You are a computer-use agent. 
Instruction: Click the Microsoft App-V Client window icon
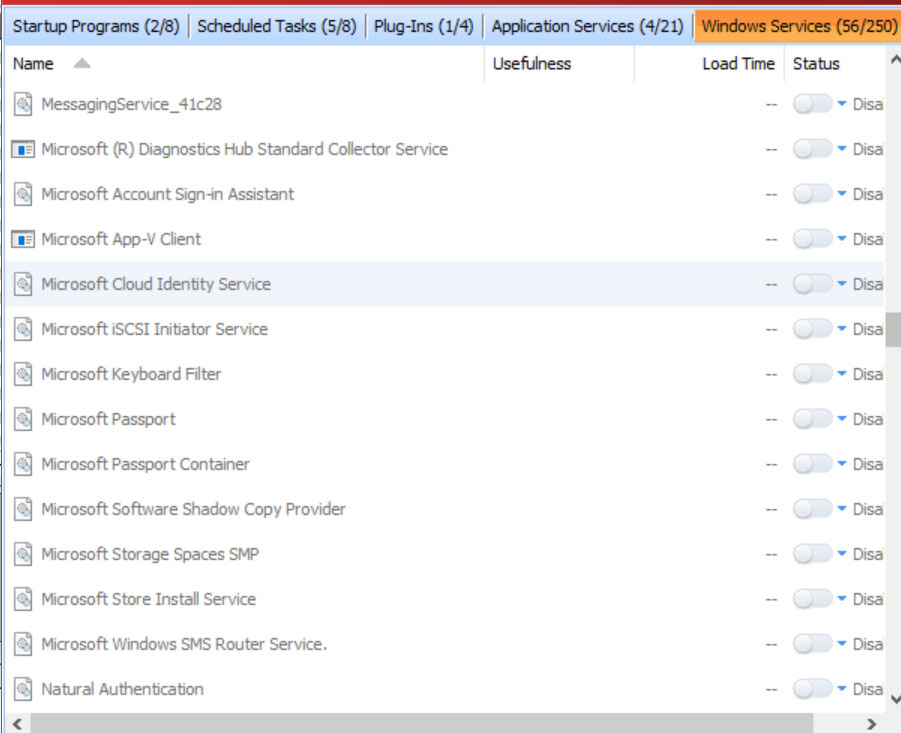click(23, 239)
